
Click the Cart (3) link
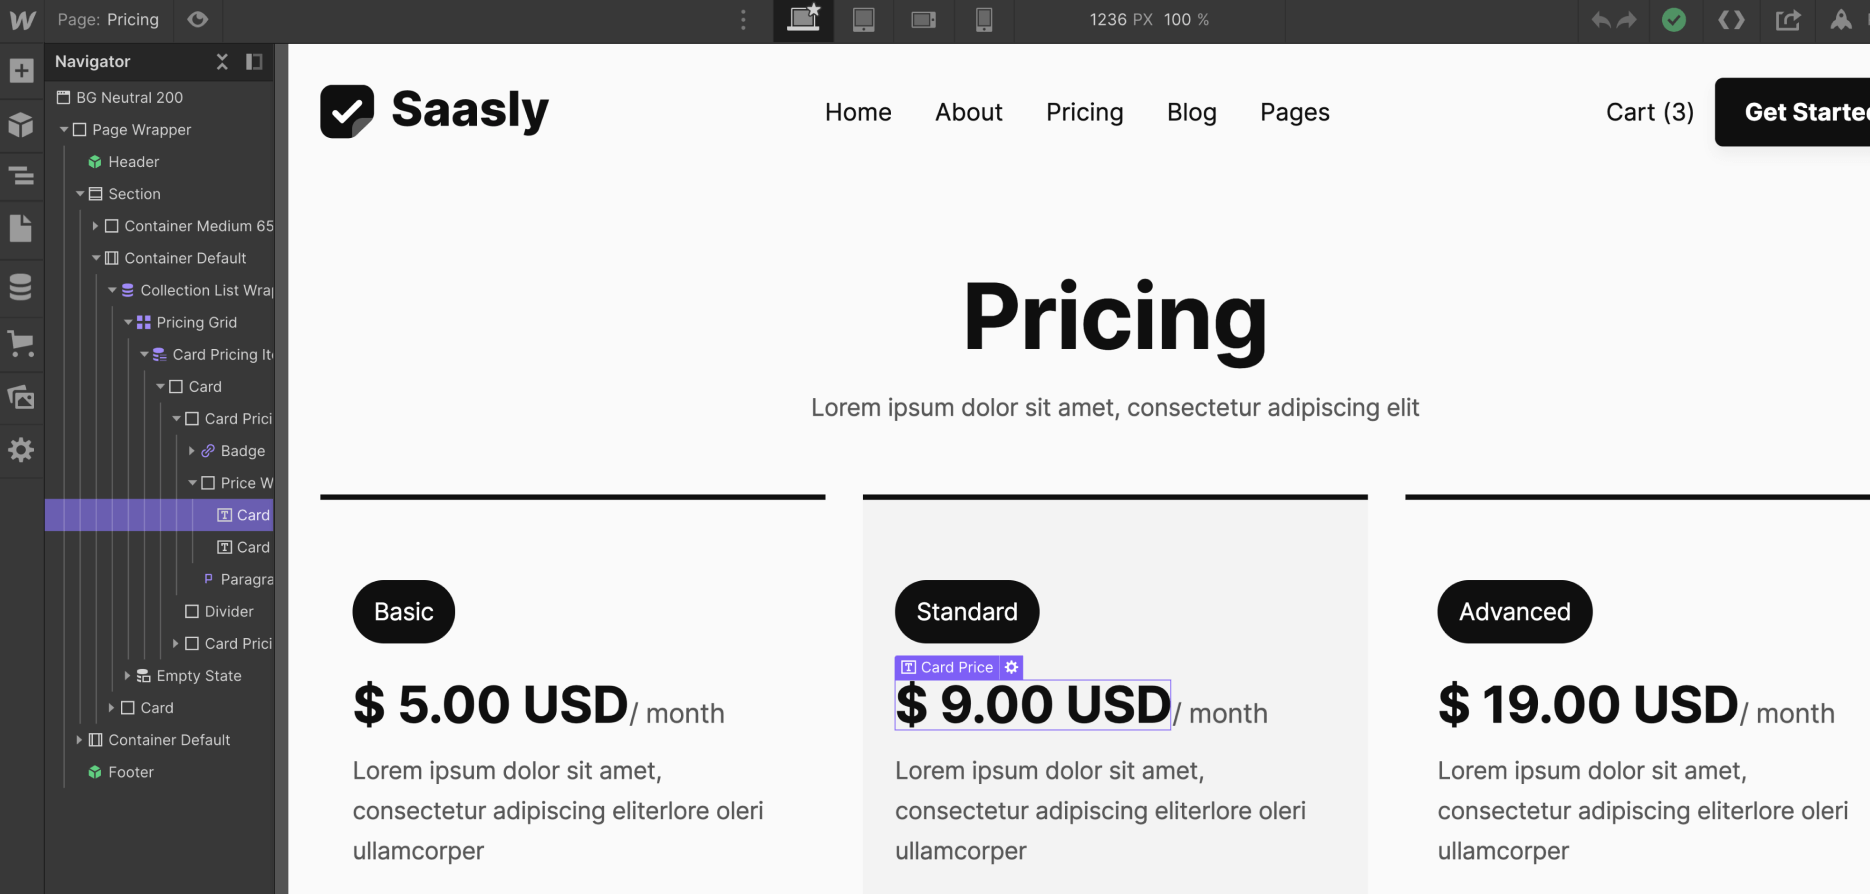pyautogui.click(x=1649, y=112)
